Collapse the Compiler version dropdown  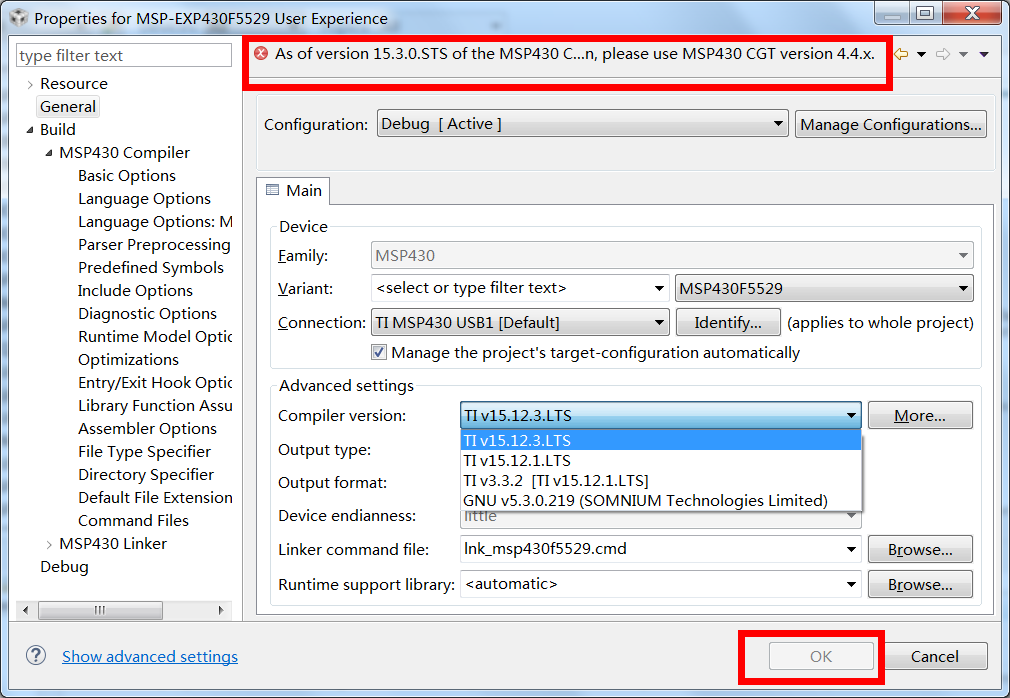(x=851, y=415)
